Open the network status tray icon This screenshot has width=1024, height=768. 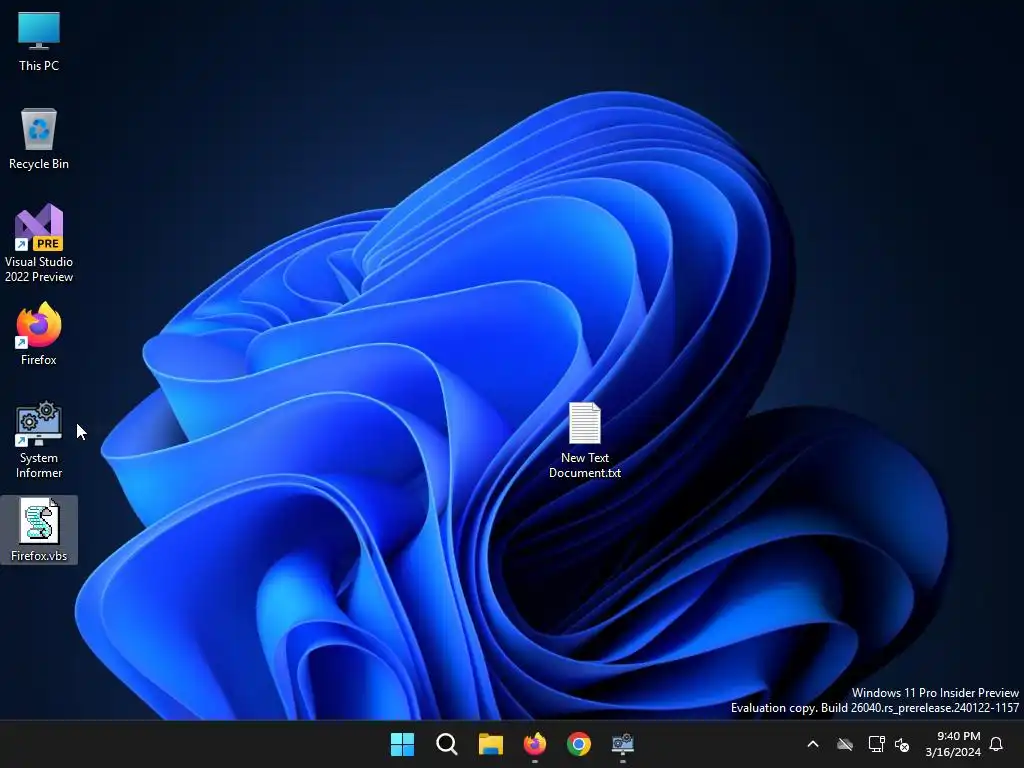coord(876,744)
